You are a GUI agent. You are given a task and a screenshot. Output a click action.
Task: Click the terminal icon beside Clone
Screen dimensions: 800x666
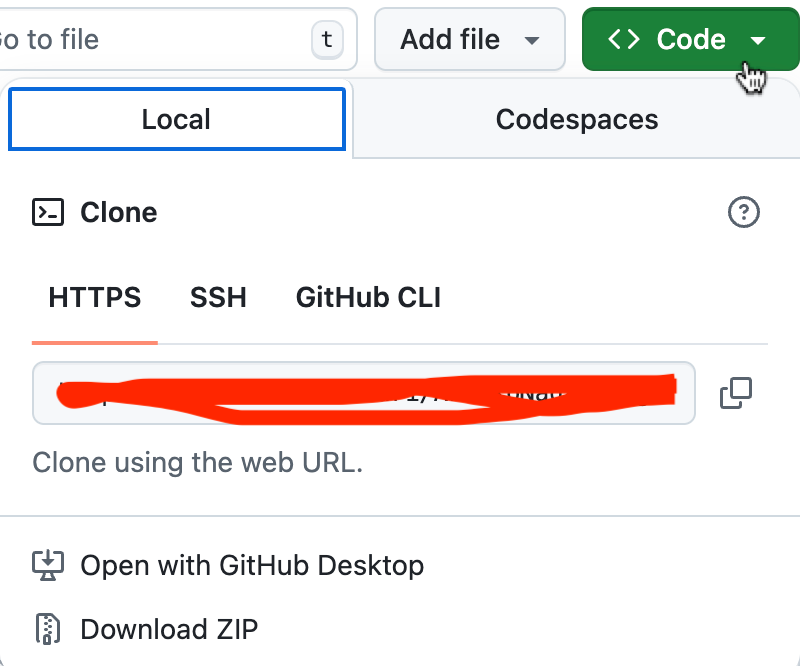[48, 212]
